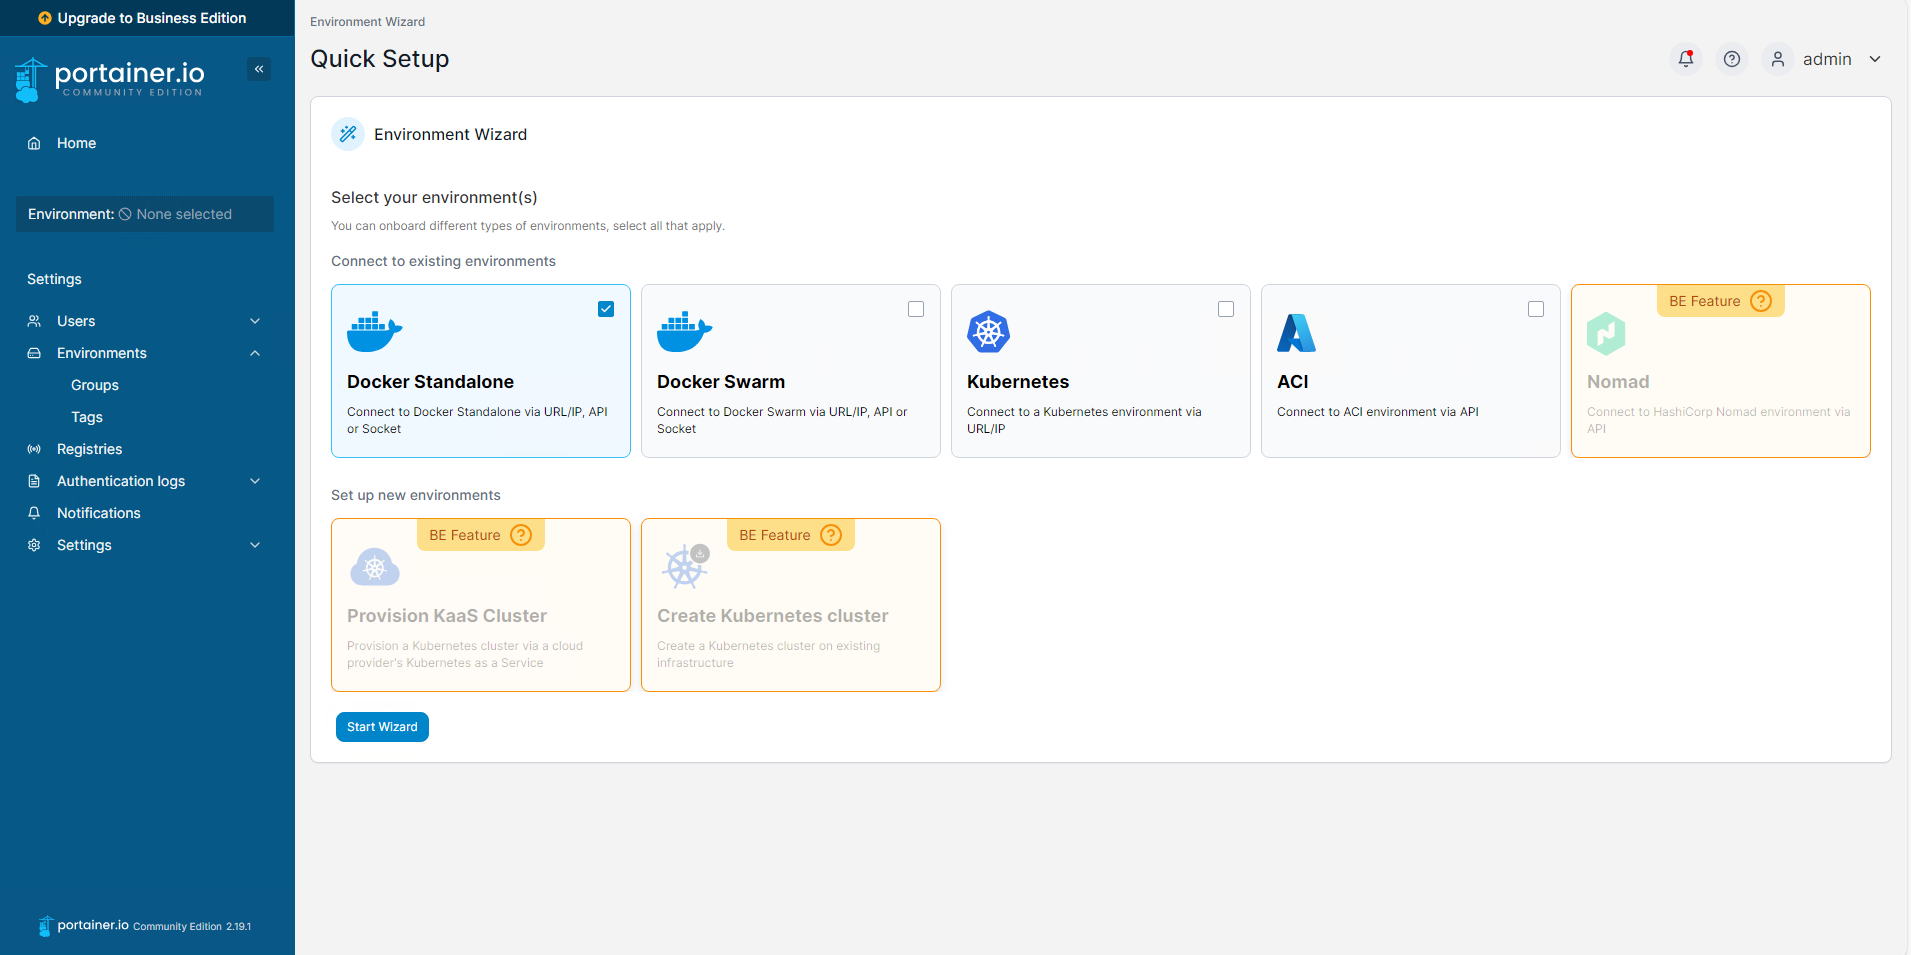1911x955 pixels.
Task: Click the Docker Swarm whale icon
Action: pyautogui.click(x=684, y=332)
